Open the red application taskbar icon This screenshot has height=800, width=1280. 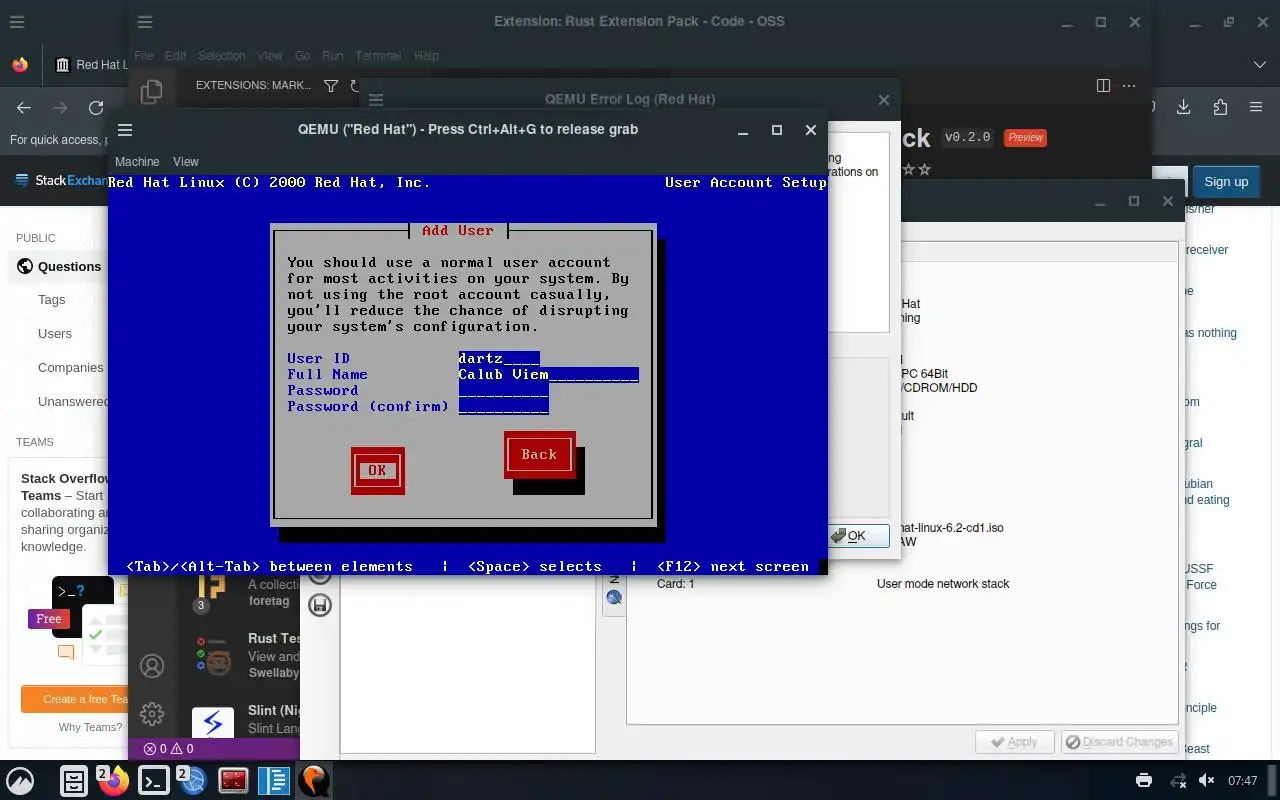pos(233,781)
